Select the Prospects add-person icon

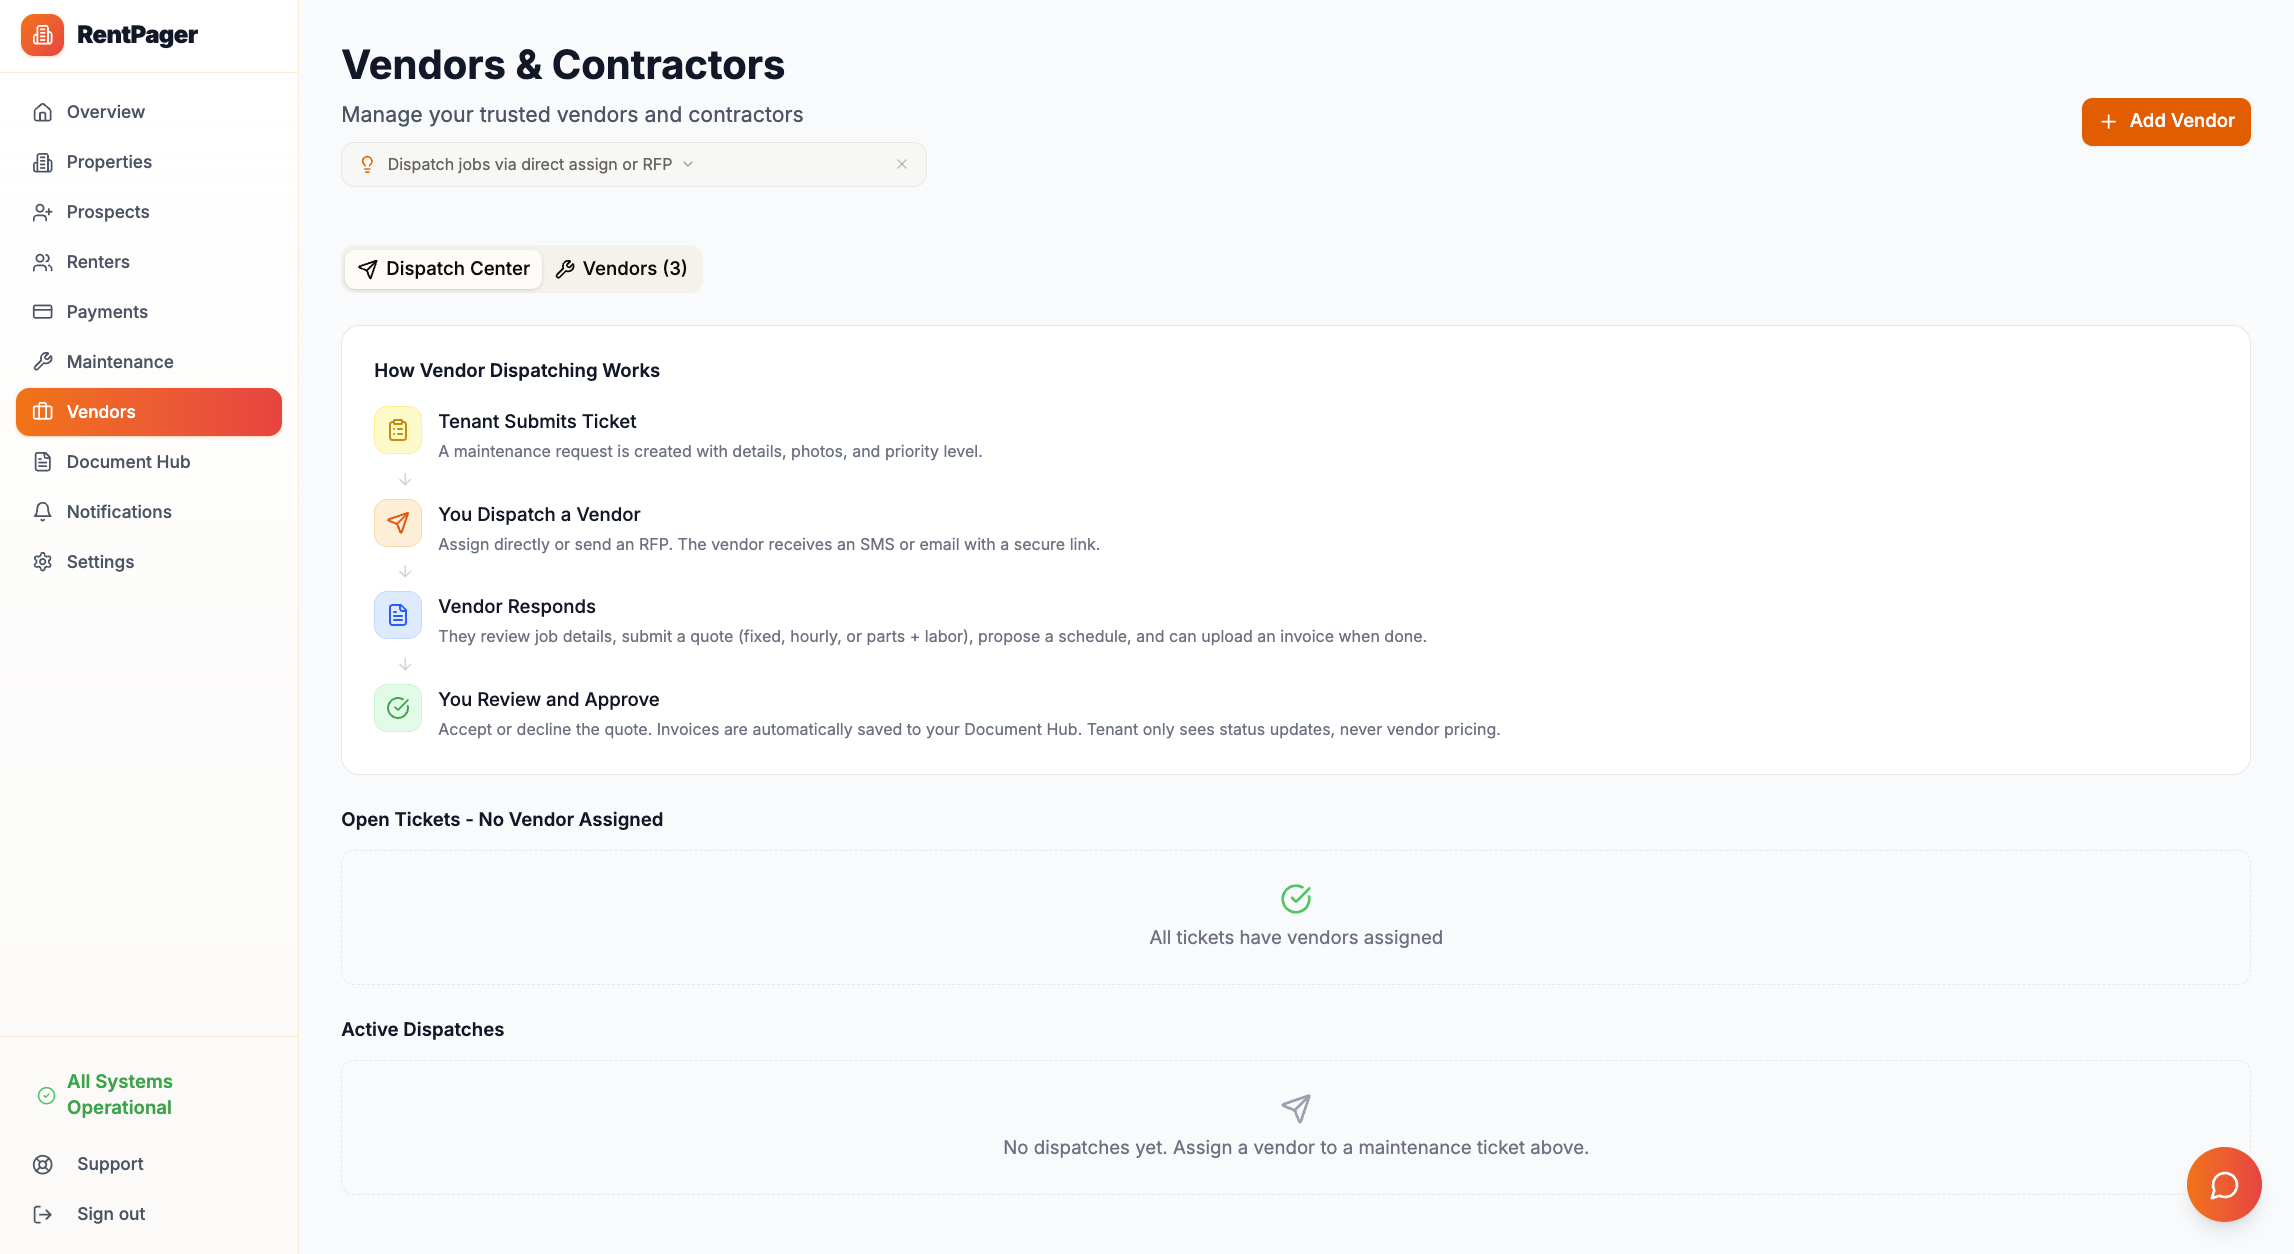point(43,211)
